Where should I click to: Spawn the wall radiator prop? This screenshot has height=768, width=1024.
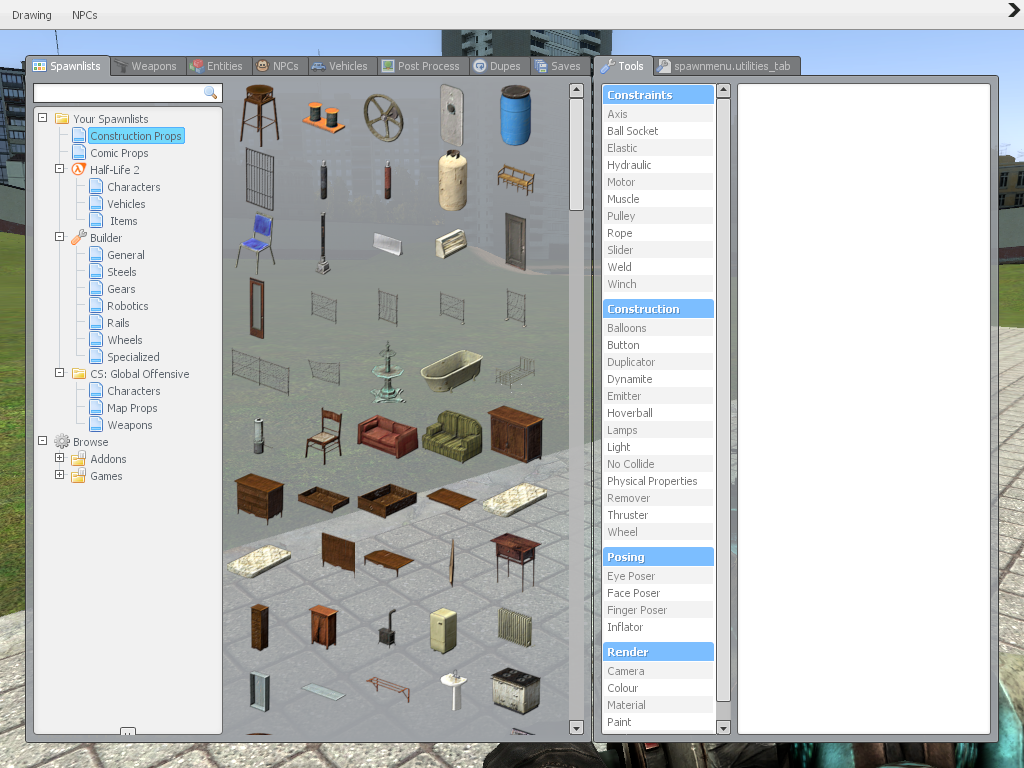(515, 627)
